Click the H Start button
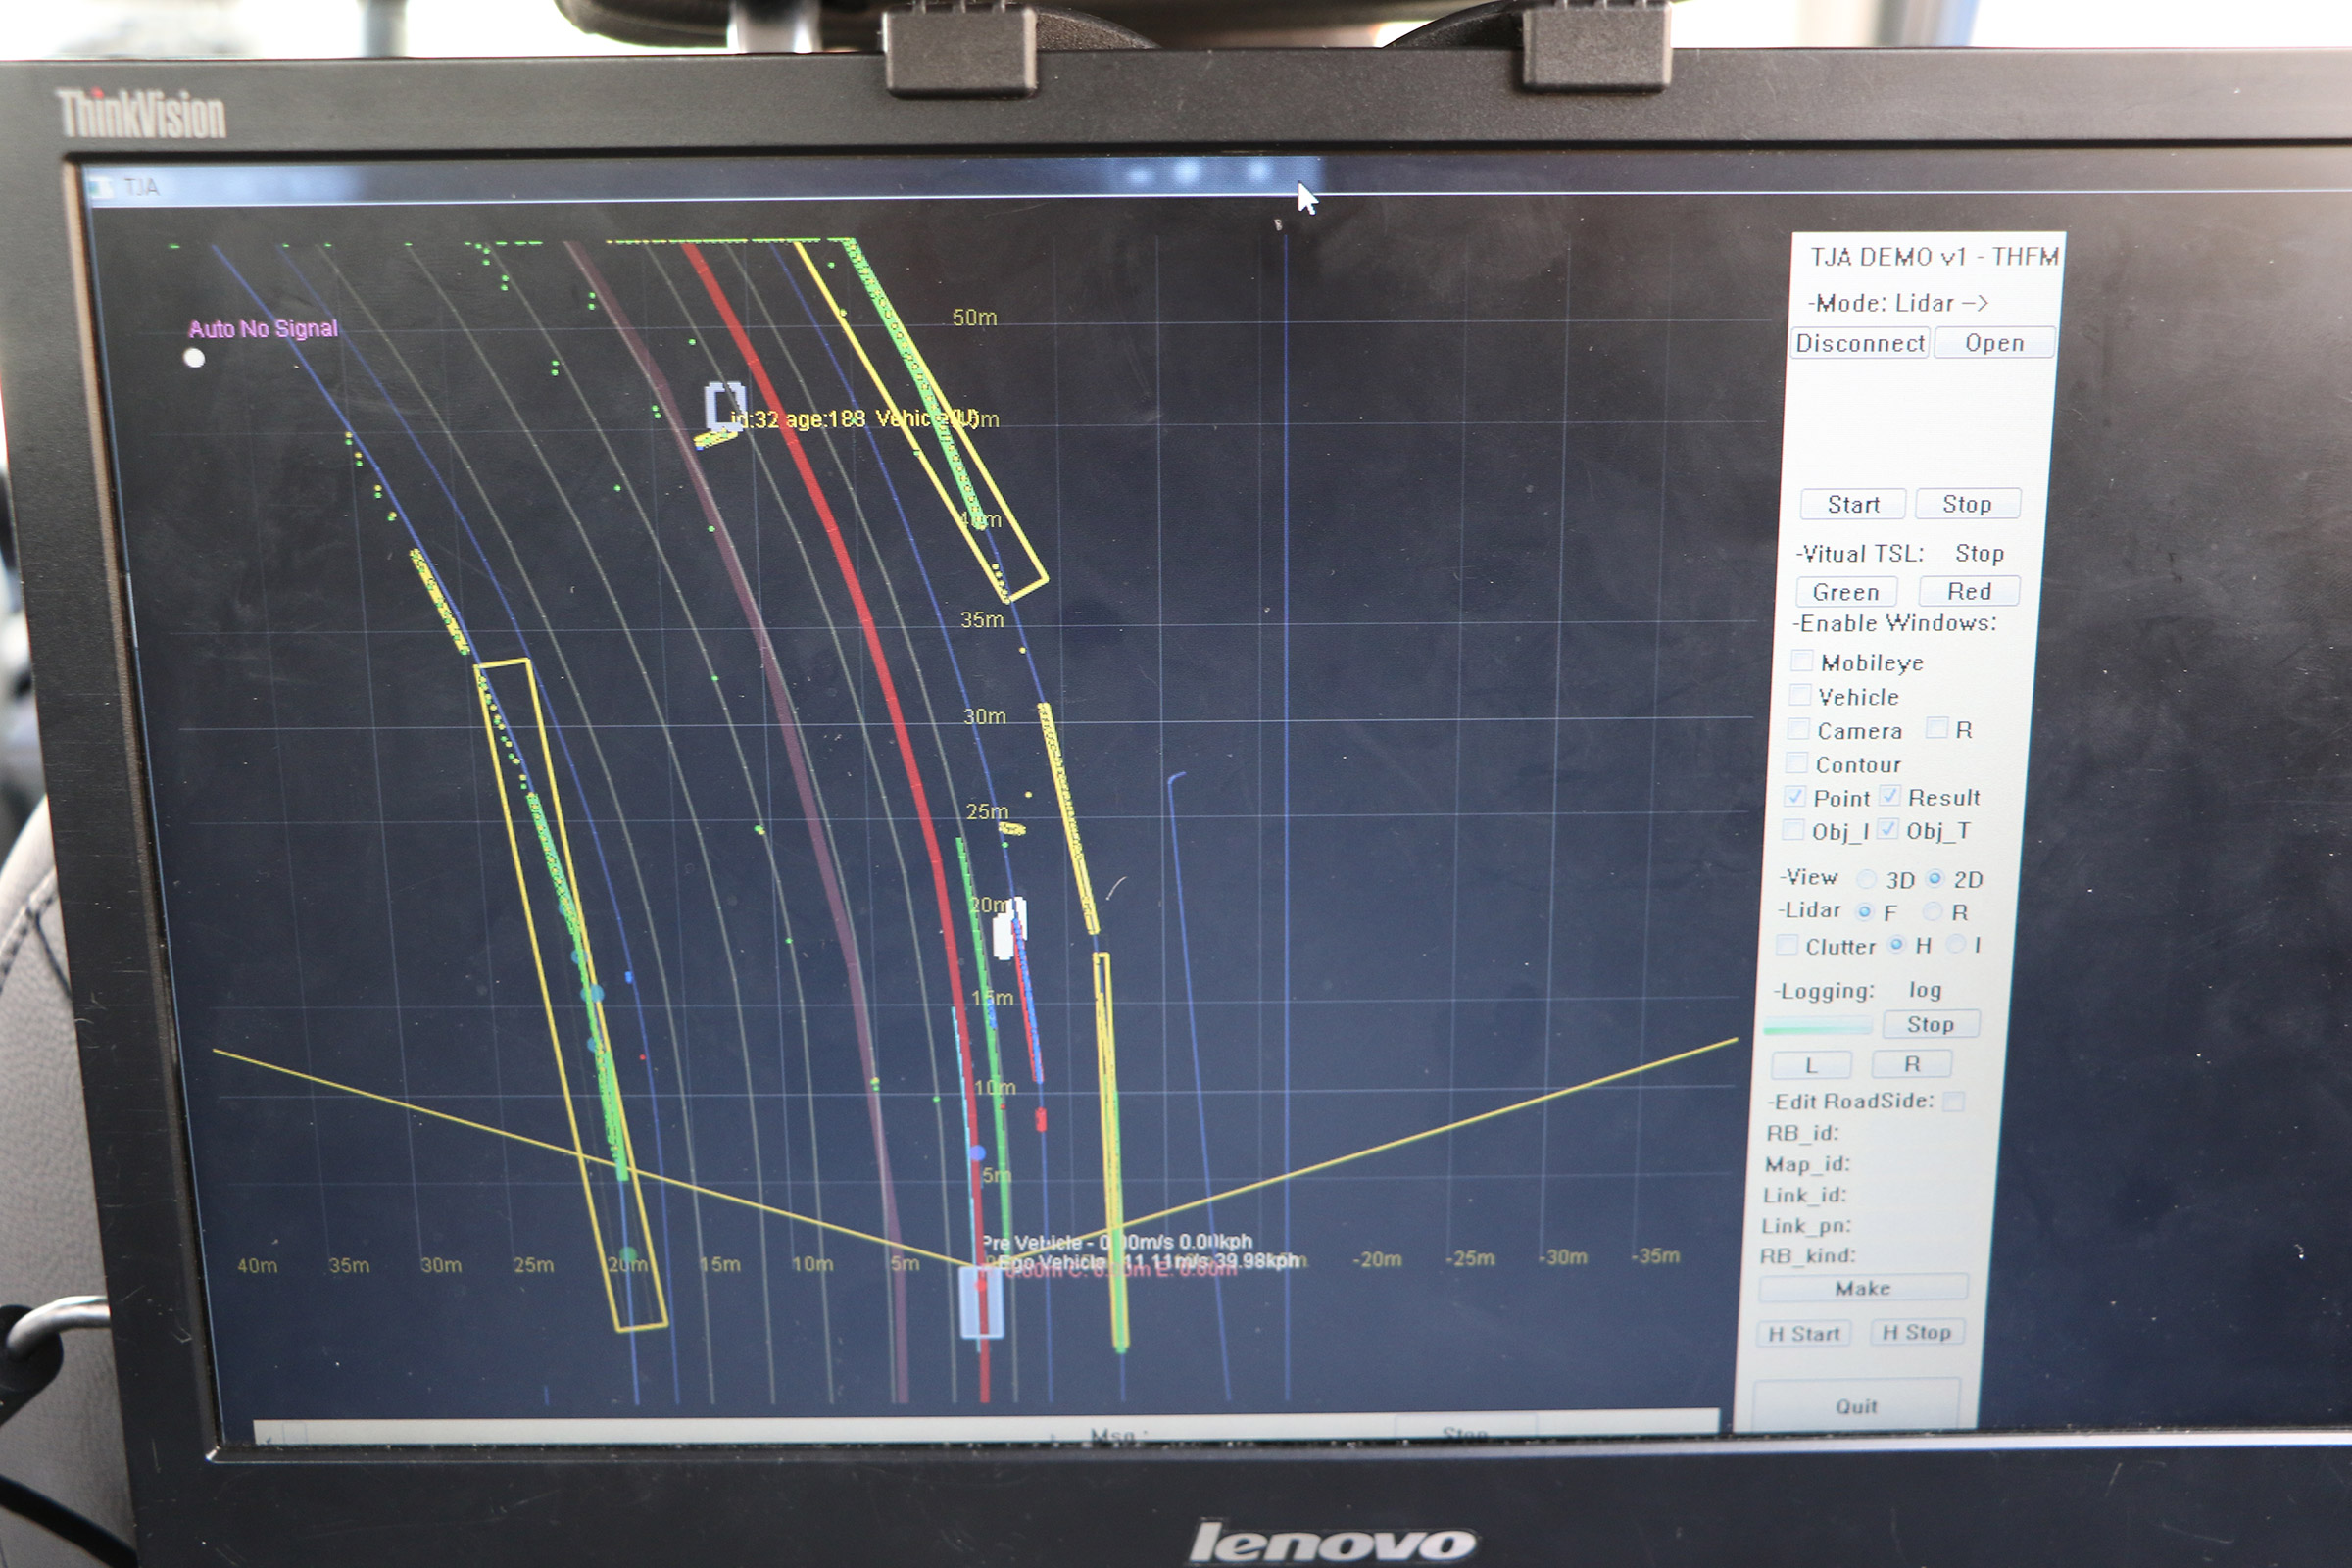Image resolution: width=2352 pixels, height=1568 pixels. pos(1804,1333)
